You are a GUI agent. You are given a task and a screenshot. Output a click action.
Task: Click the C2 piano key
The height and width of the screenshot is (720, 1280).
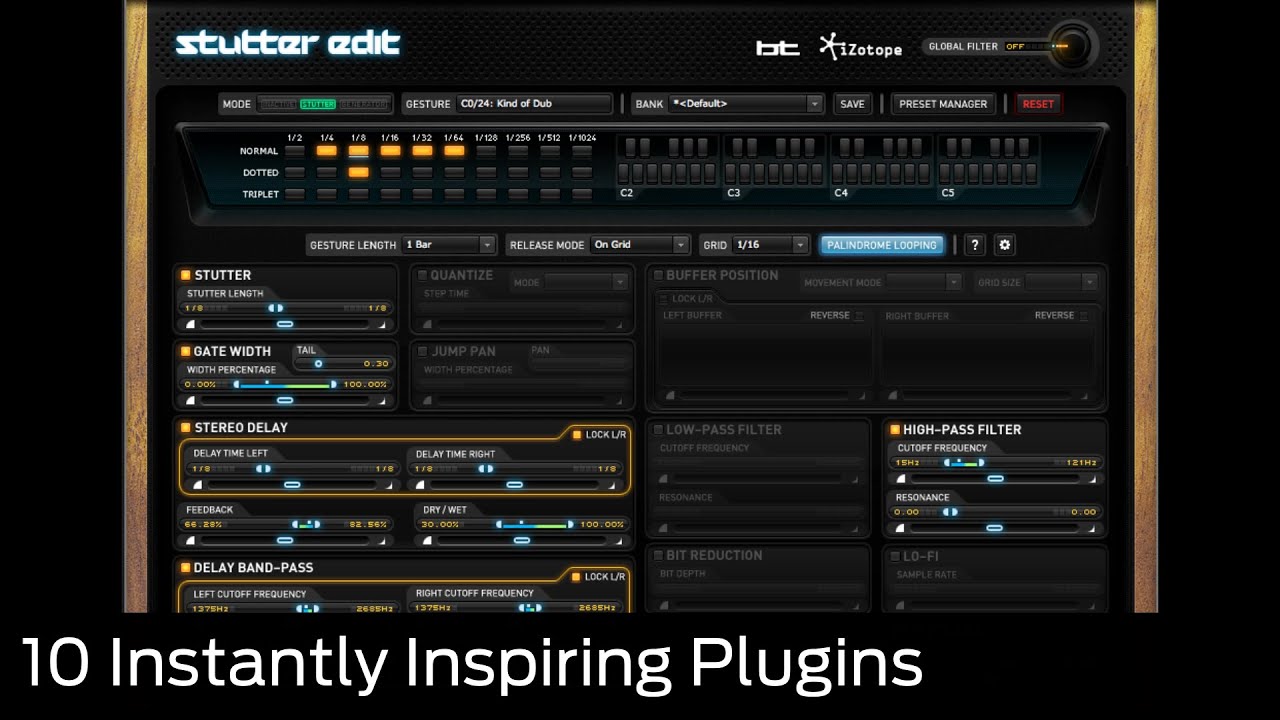pos(624,174)
